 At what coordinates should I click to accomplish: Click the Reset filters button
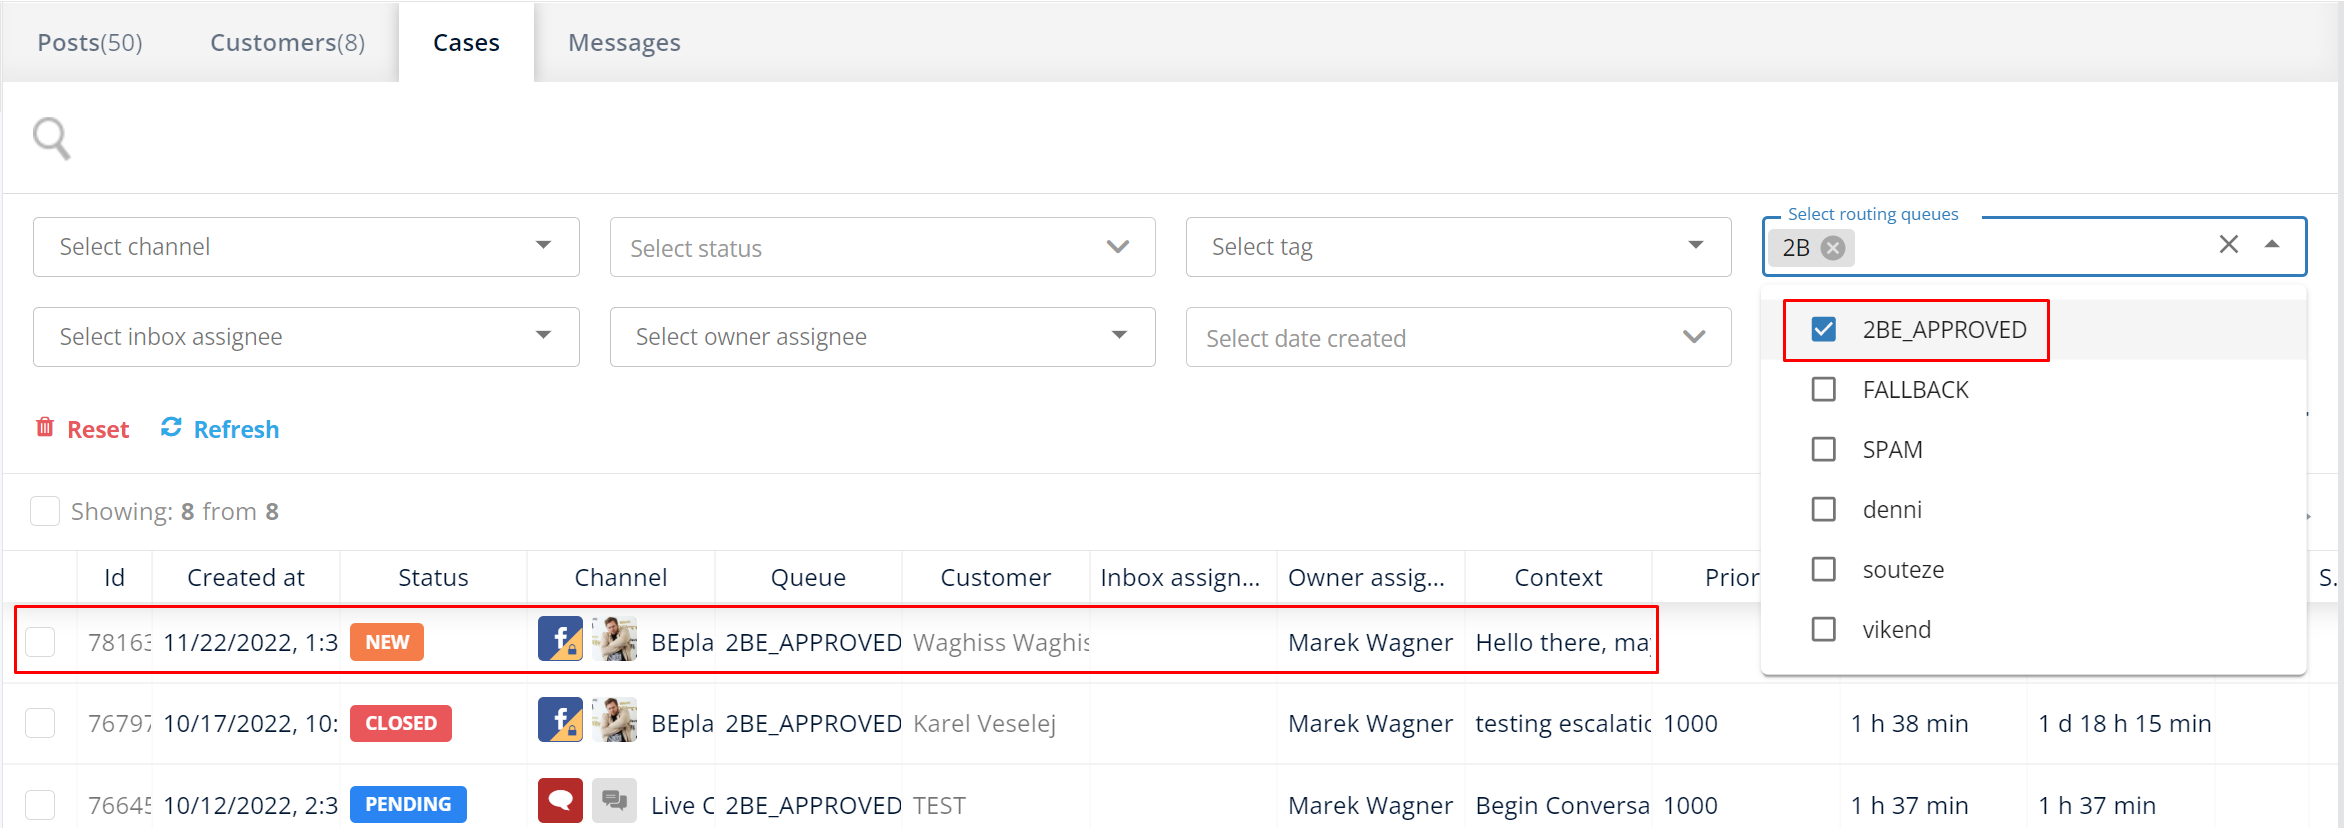83,429
